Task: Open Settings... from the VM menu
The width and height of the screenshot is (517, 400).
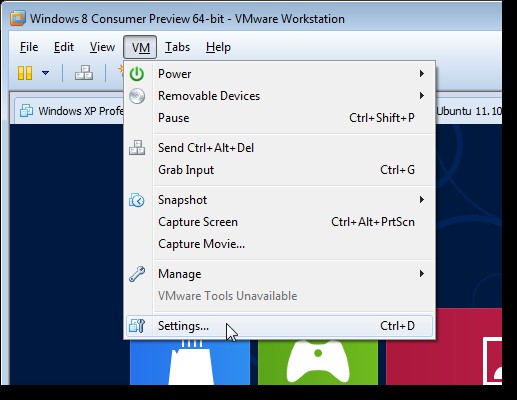Action: coord(279,326)
